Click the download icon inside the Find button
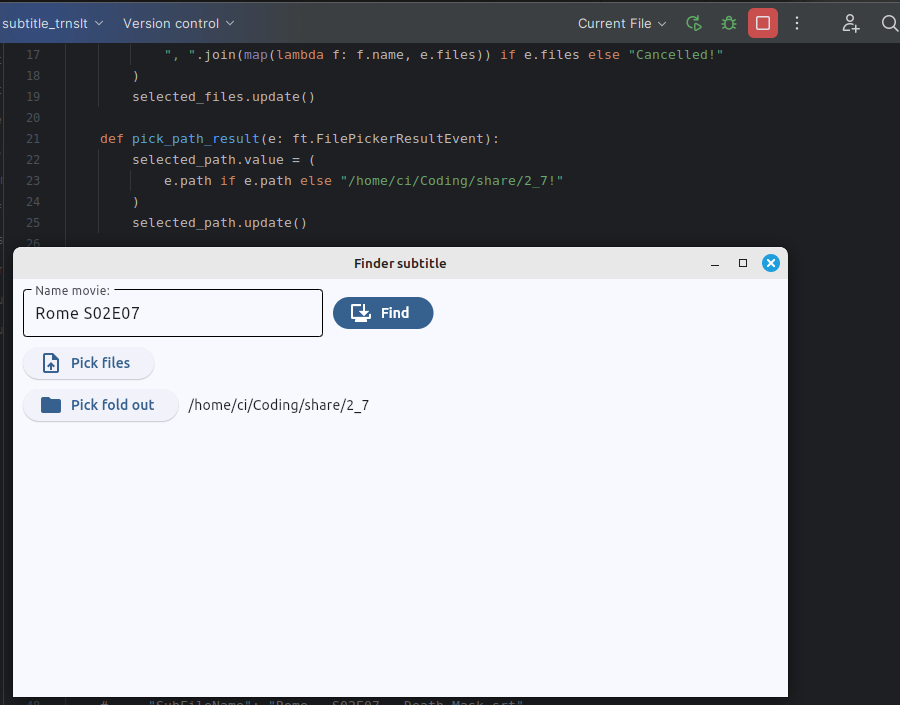The width and height of the screenshot is (900, 705). [x=360, y=313]
